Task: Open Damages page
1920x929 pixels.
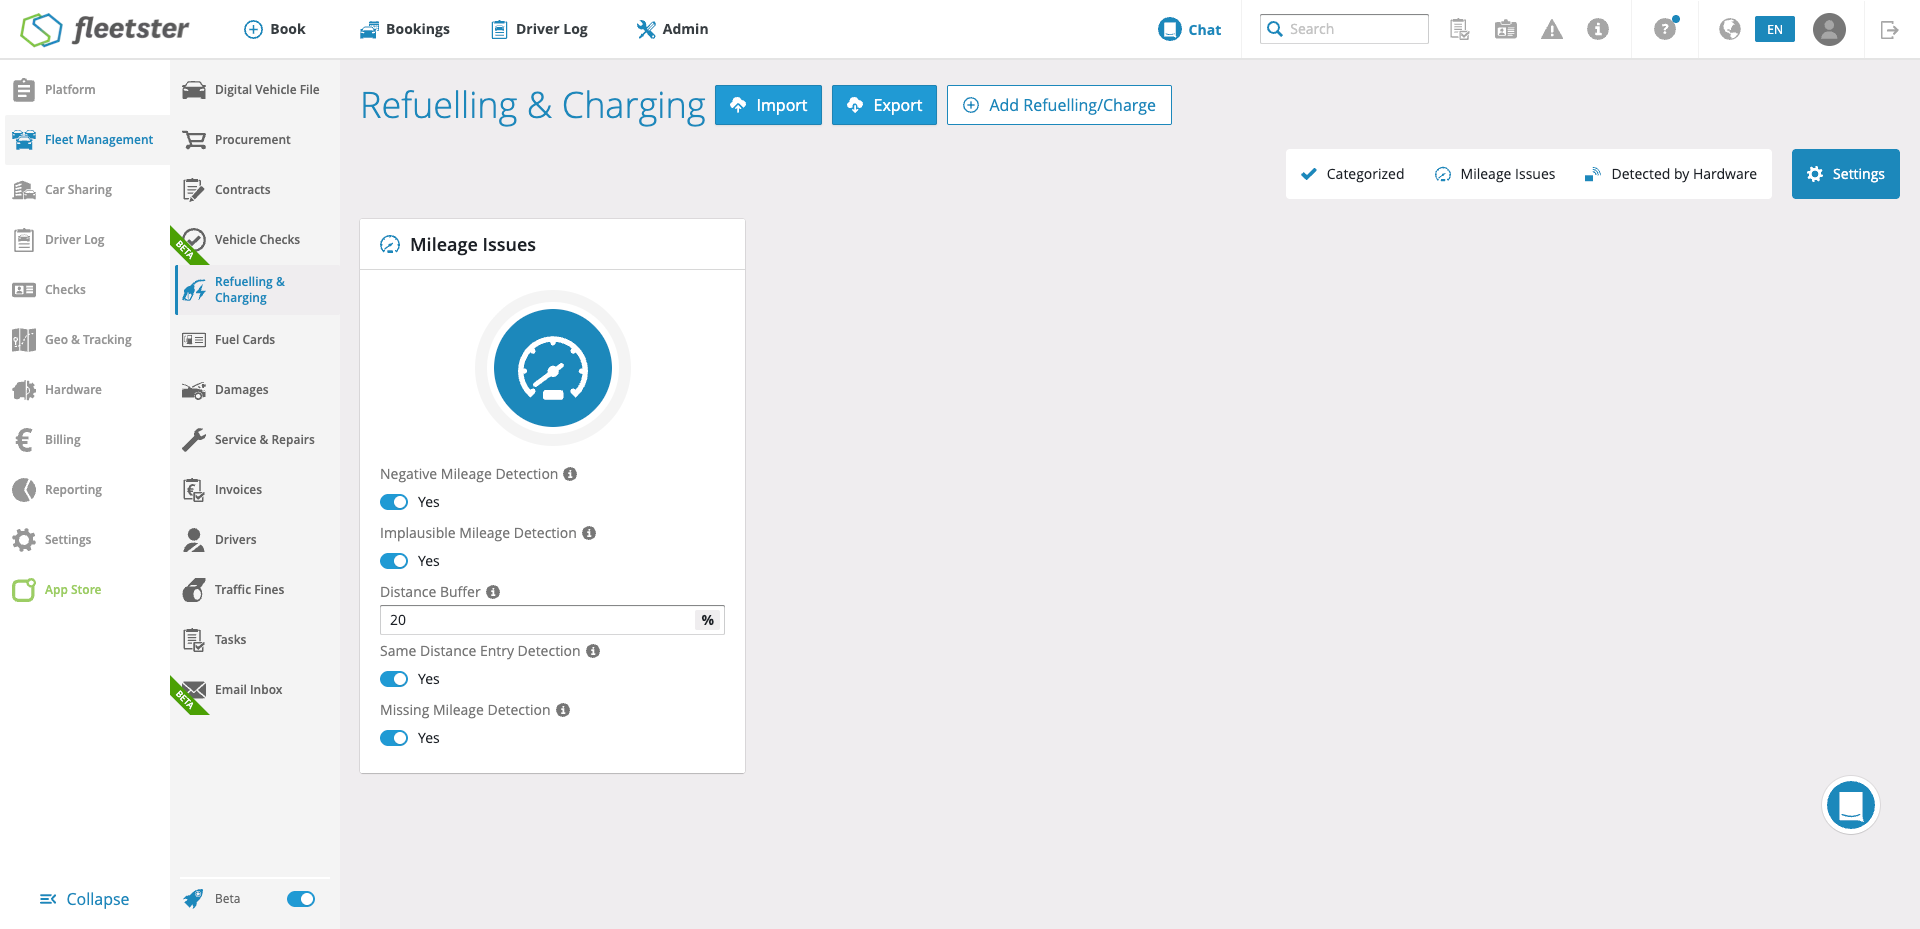Action: [257, 390]
